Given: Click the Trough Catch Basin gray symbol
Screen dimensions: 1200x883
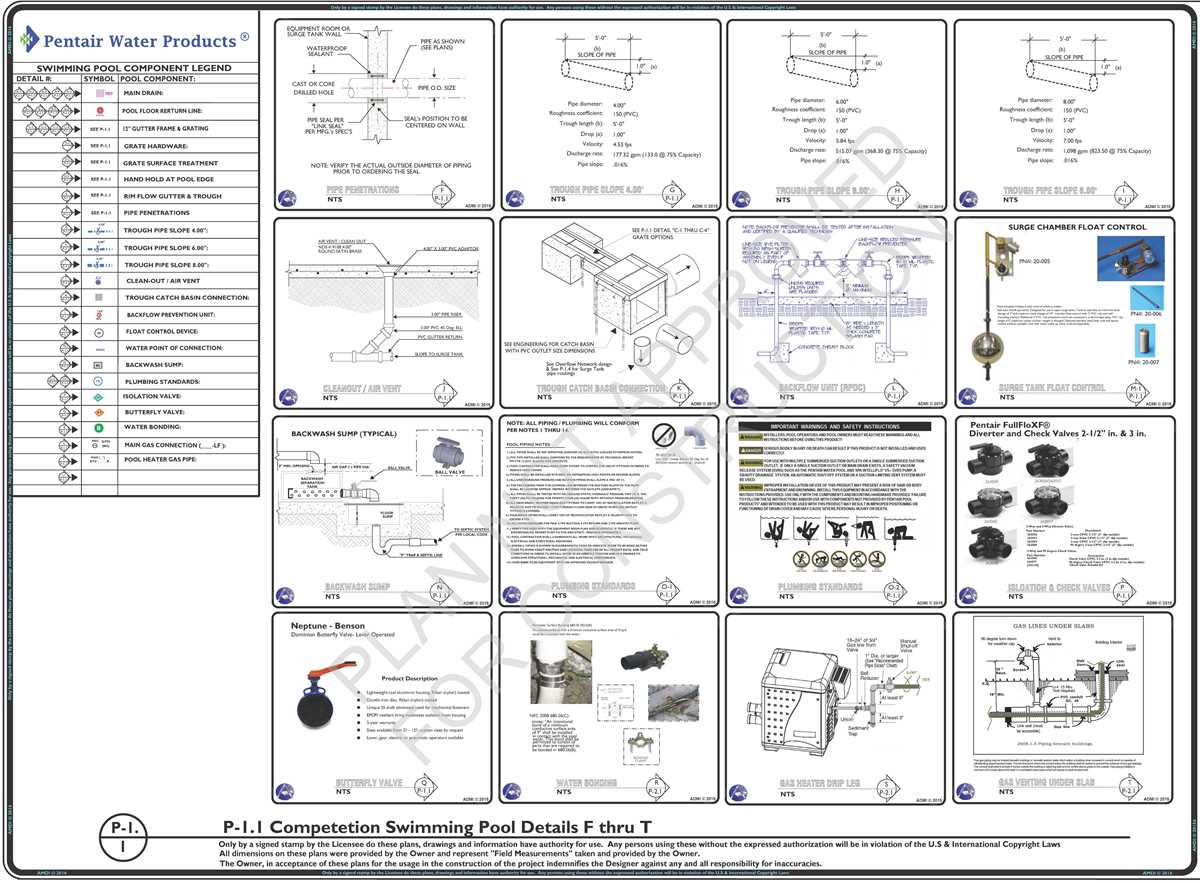Looking at the screenshot, I should [x=99, y=298].
